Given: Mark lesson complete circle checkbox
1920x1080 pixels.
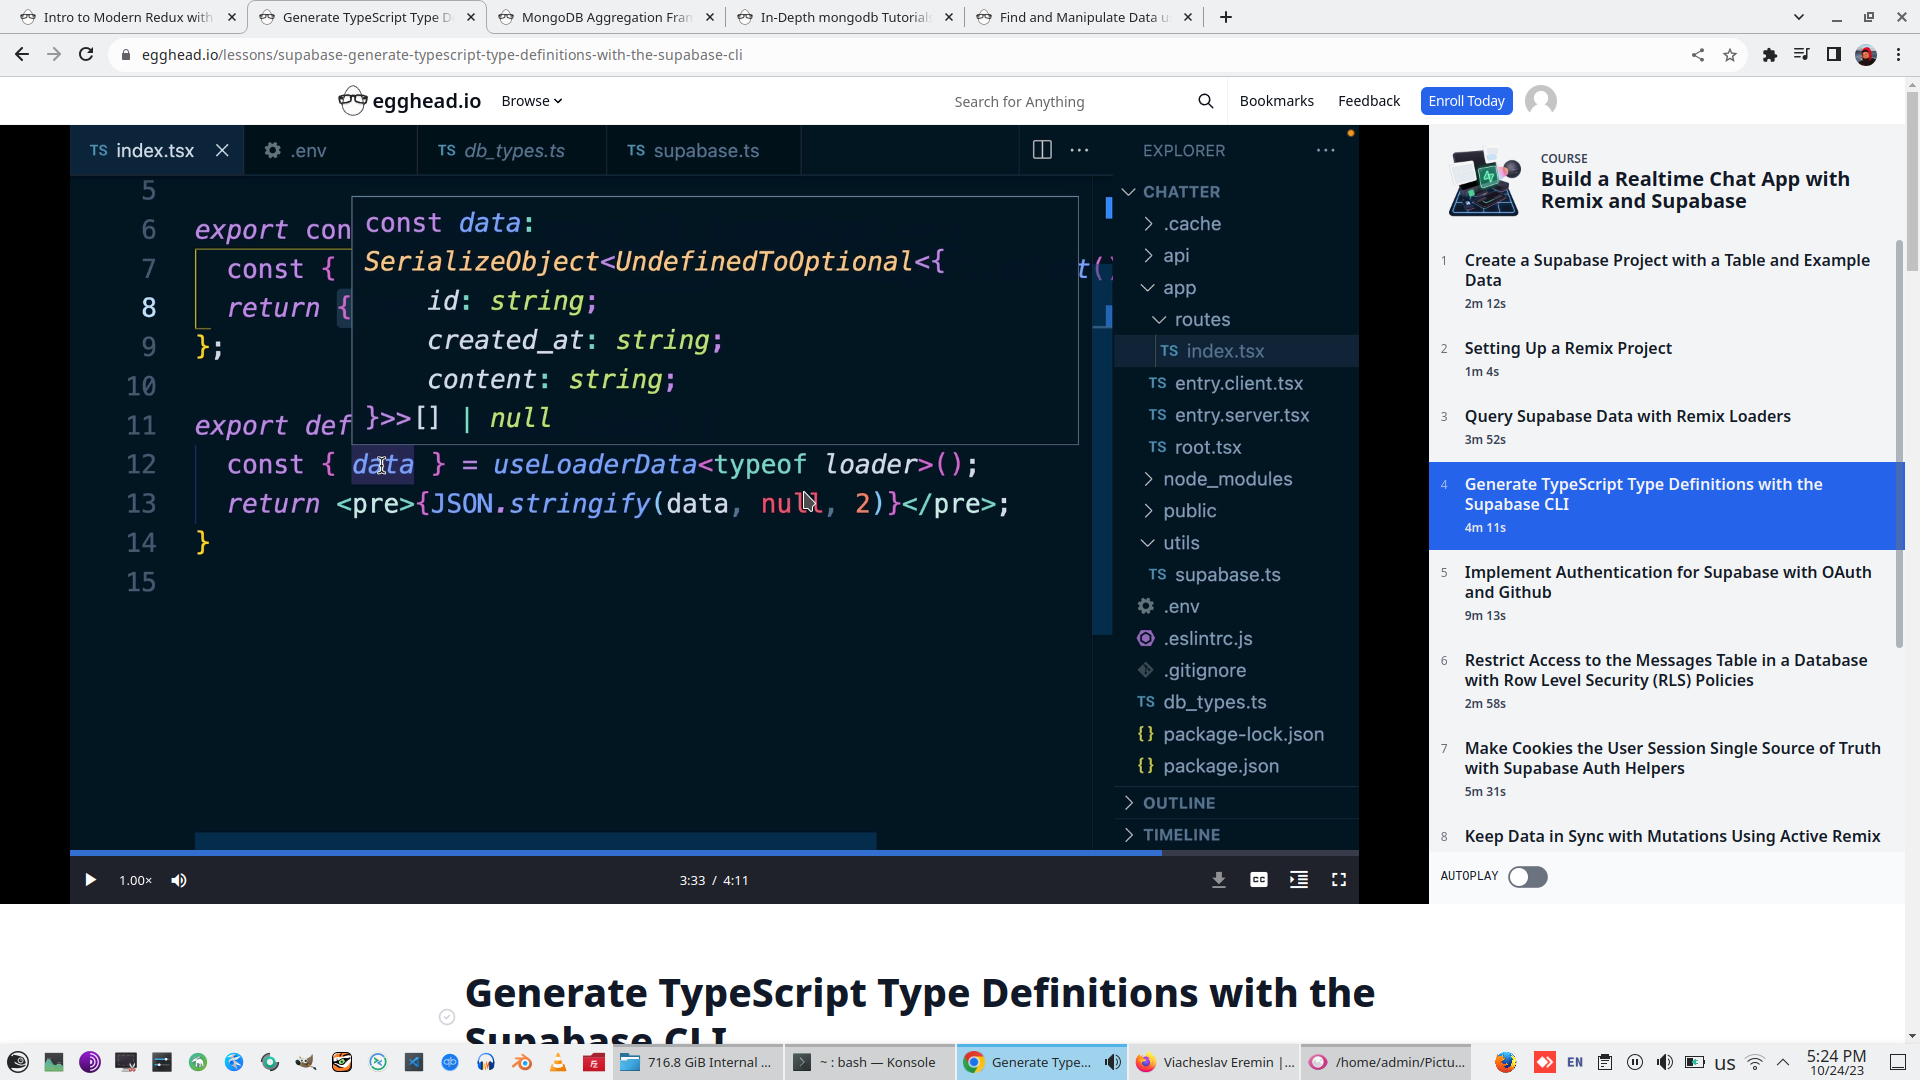Looking at the screenshot, I should click(447, 1017).
